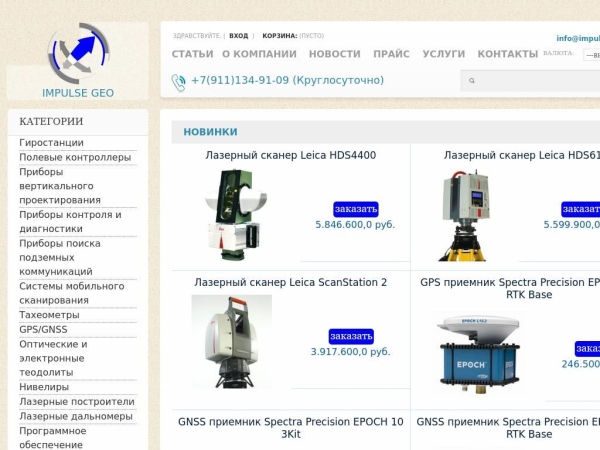Click the Impulse Geo logo image

[x=78, y=54]
